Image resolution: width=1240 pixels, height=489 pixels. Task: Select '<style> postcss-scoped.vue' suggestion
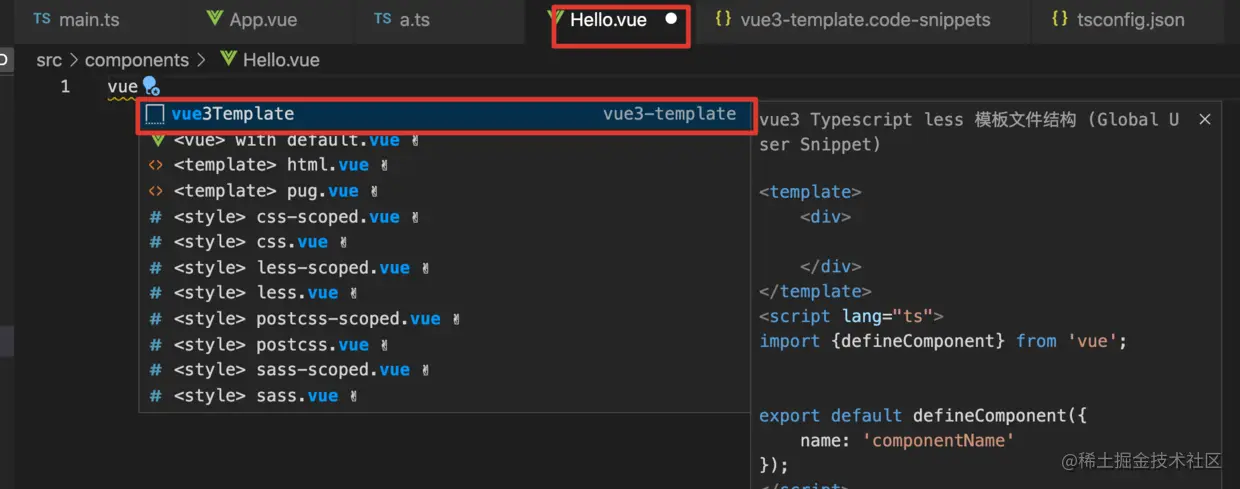click(444, 319)
